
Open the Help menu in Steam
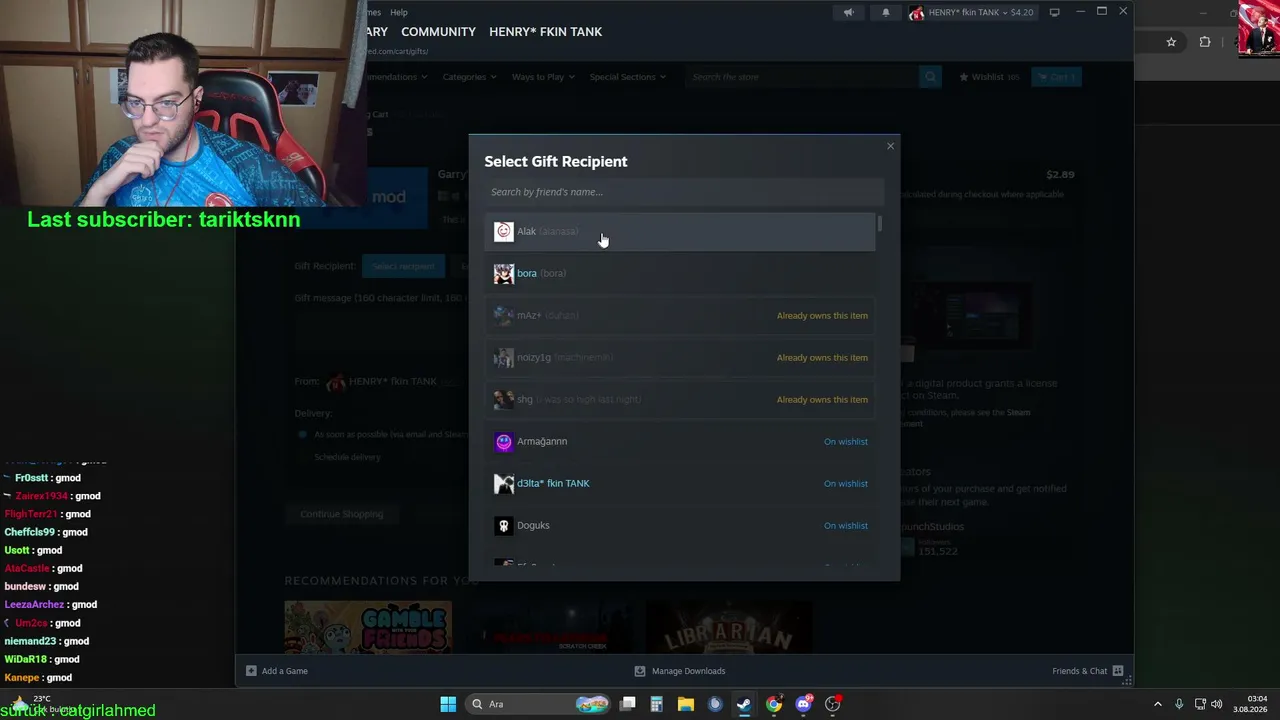click(x=399, y=12)
